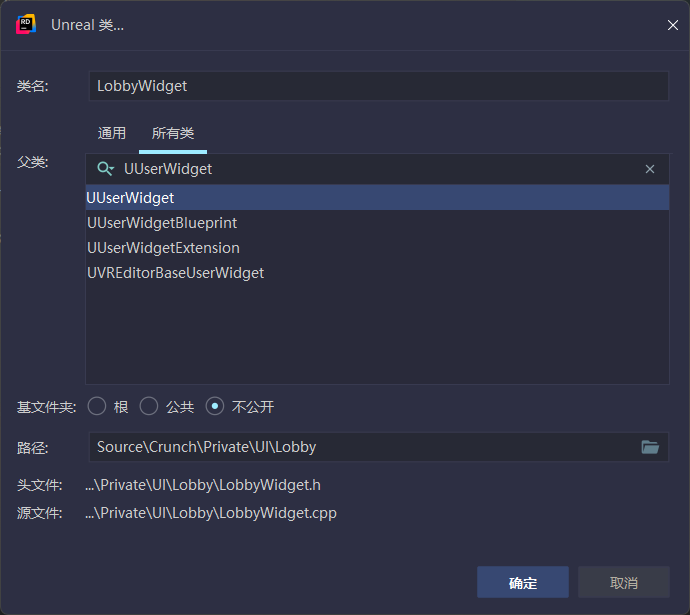
Task: Click the LobbyWidget.h header file path
Action: (x=203, y=485)
